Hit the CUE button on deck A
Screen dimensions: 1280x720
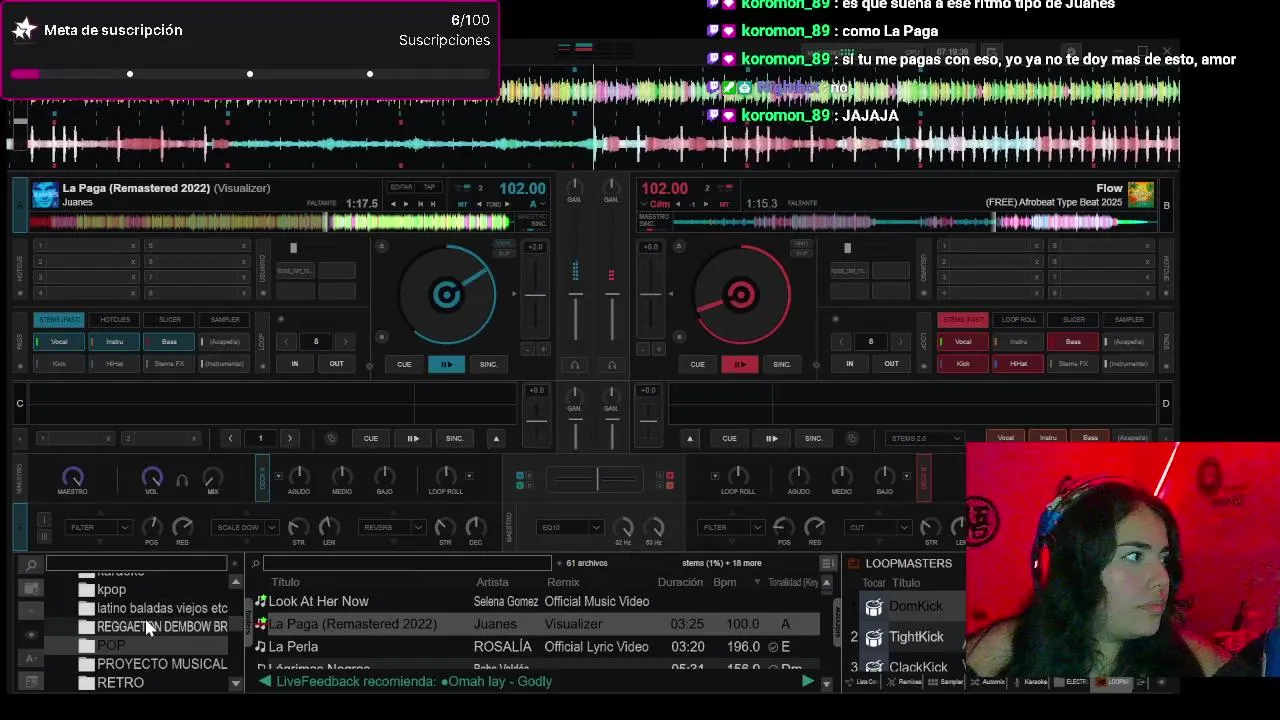(x=404, y=364)
